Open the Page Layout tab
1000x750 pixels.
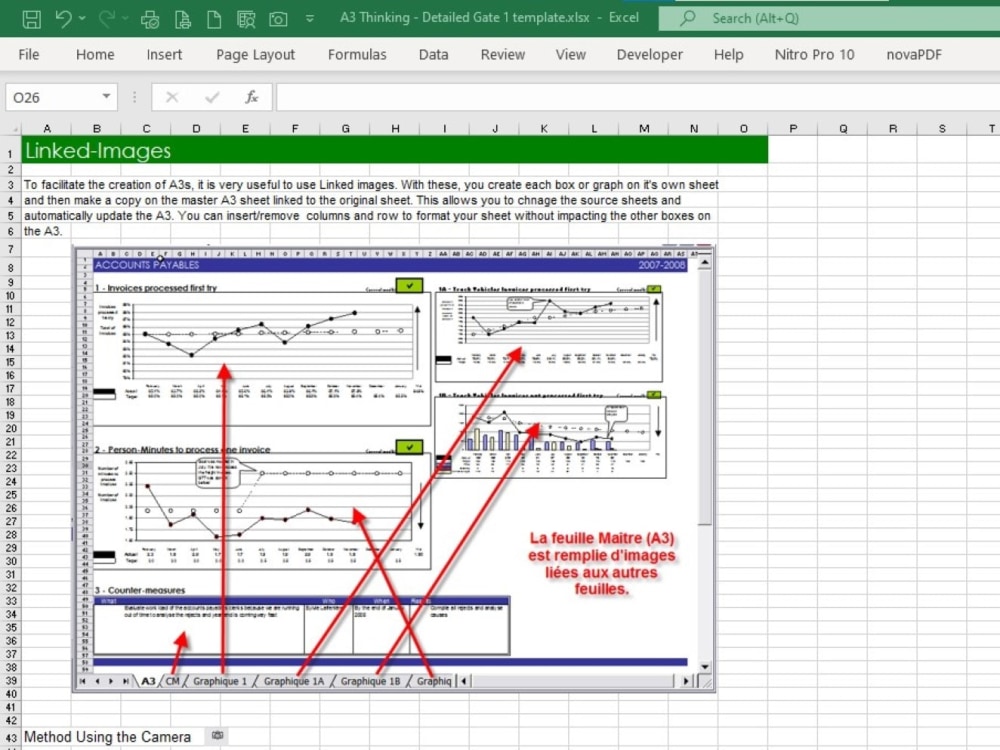click(255, 55)
